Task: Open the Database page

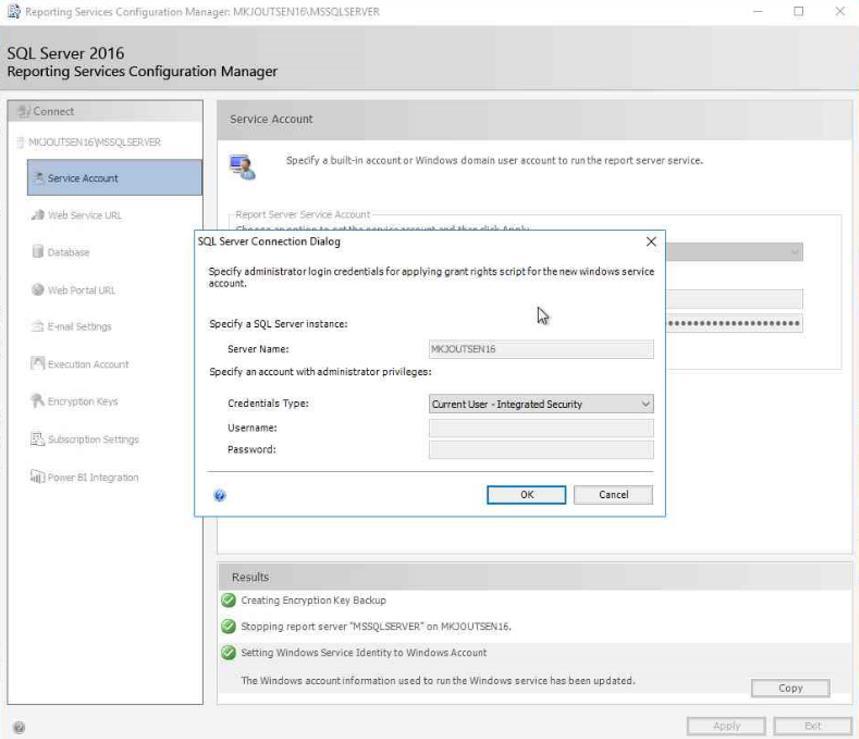Action: 68,252
